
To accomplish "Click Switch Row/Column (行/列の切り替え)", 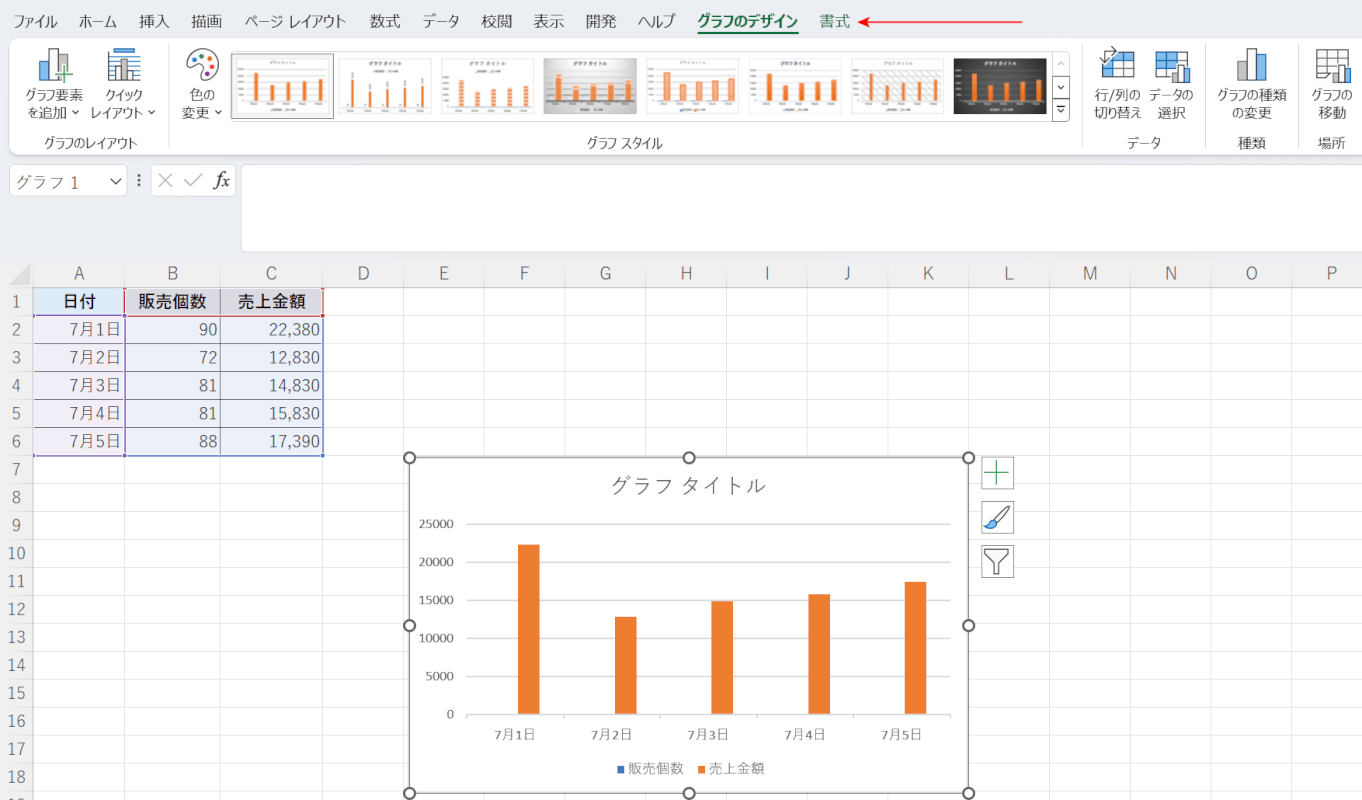I will (x=1117, y=85).
